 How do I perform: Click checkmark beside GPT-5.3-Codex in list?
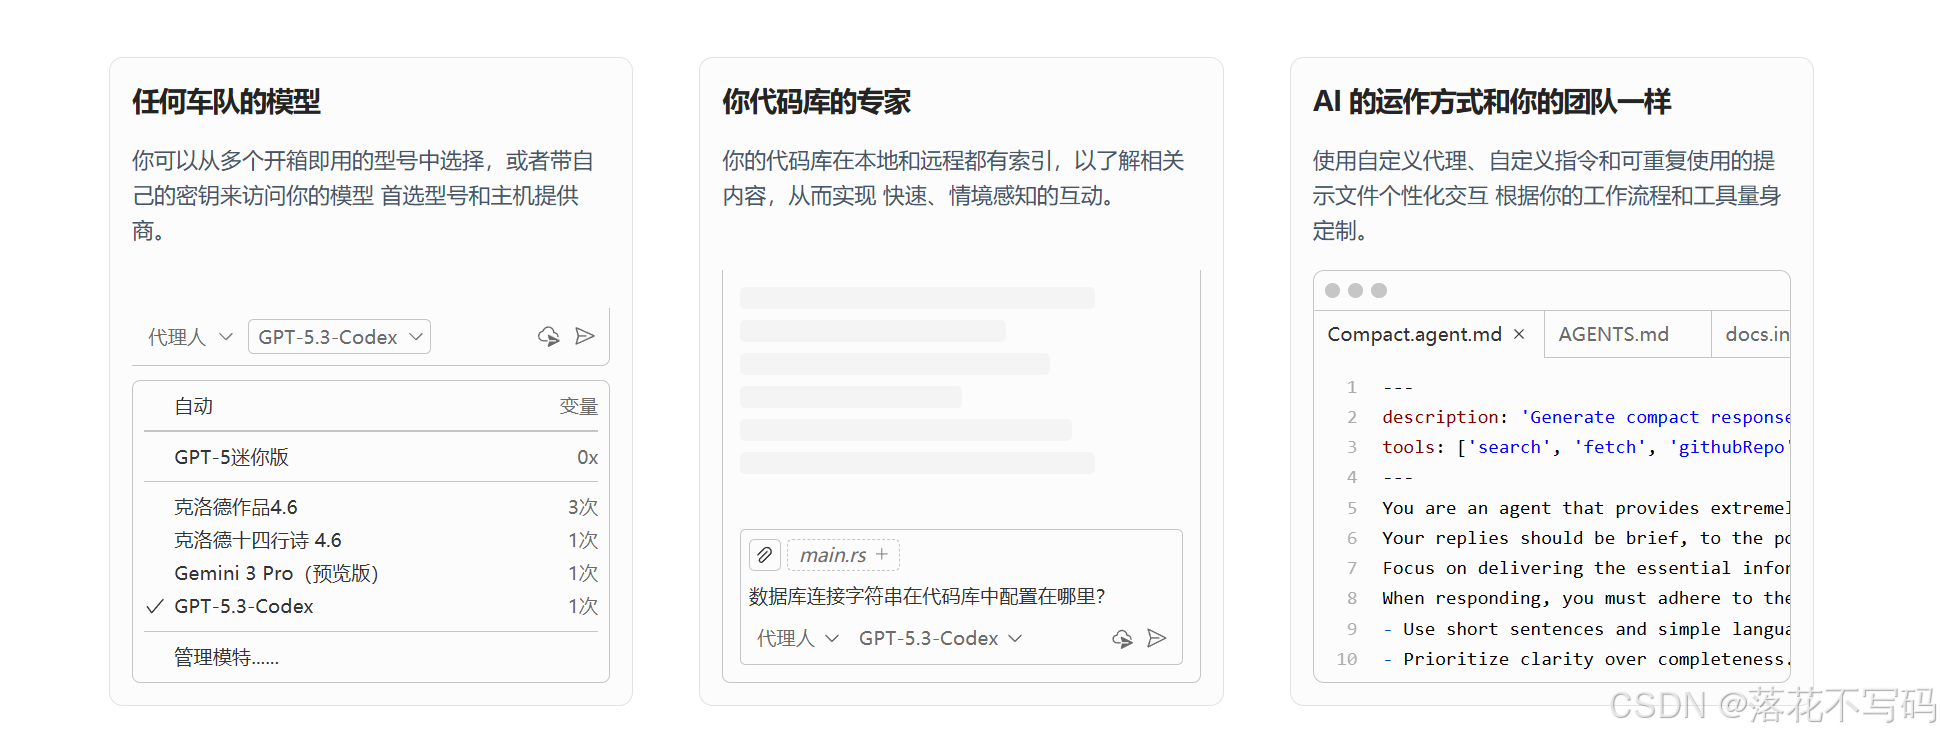tap(155, 606)
